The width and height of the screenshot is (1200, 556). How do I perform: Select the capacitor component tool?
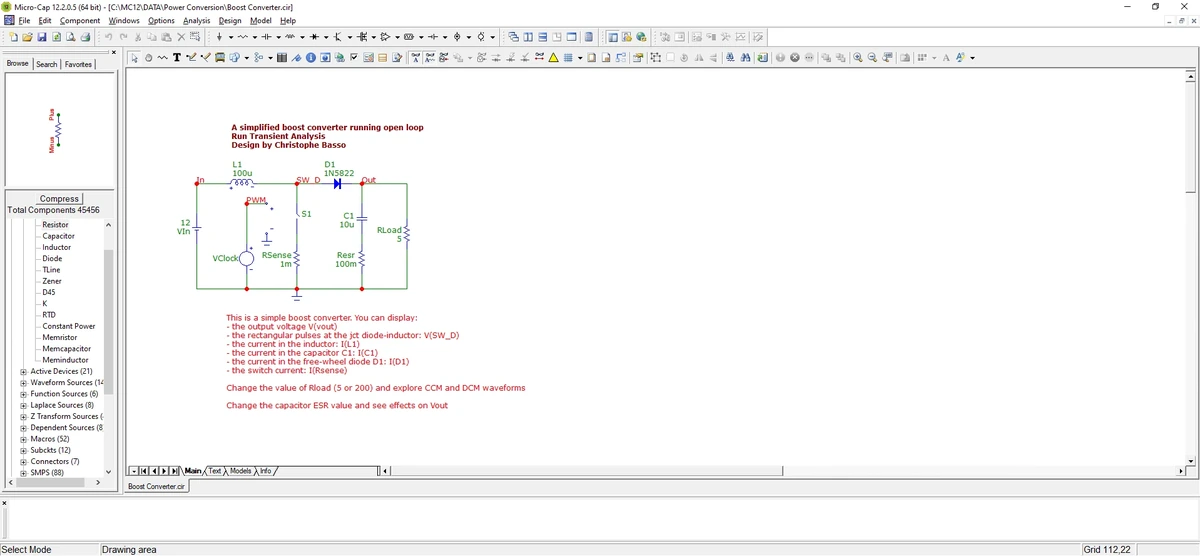(266, 37)
